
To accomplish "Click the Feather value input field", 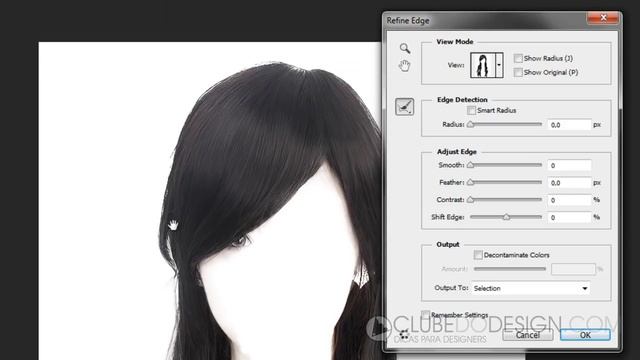I will click(569, 183).
